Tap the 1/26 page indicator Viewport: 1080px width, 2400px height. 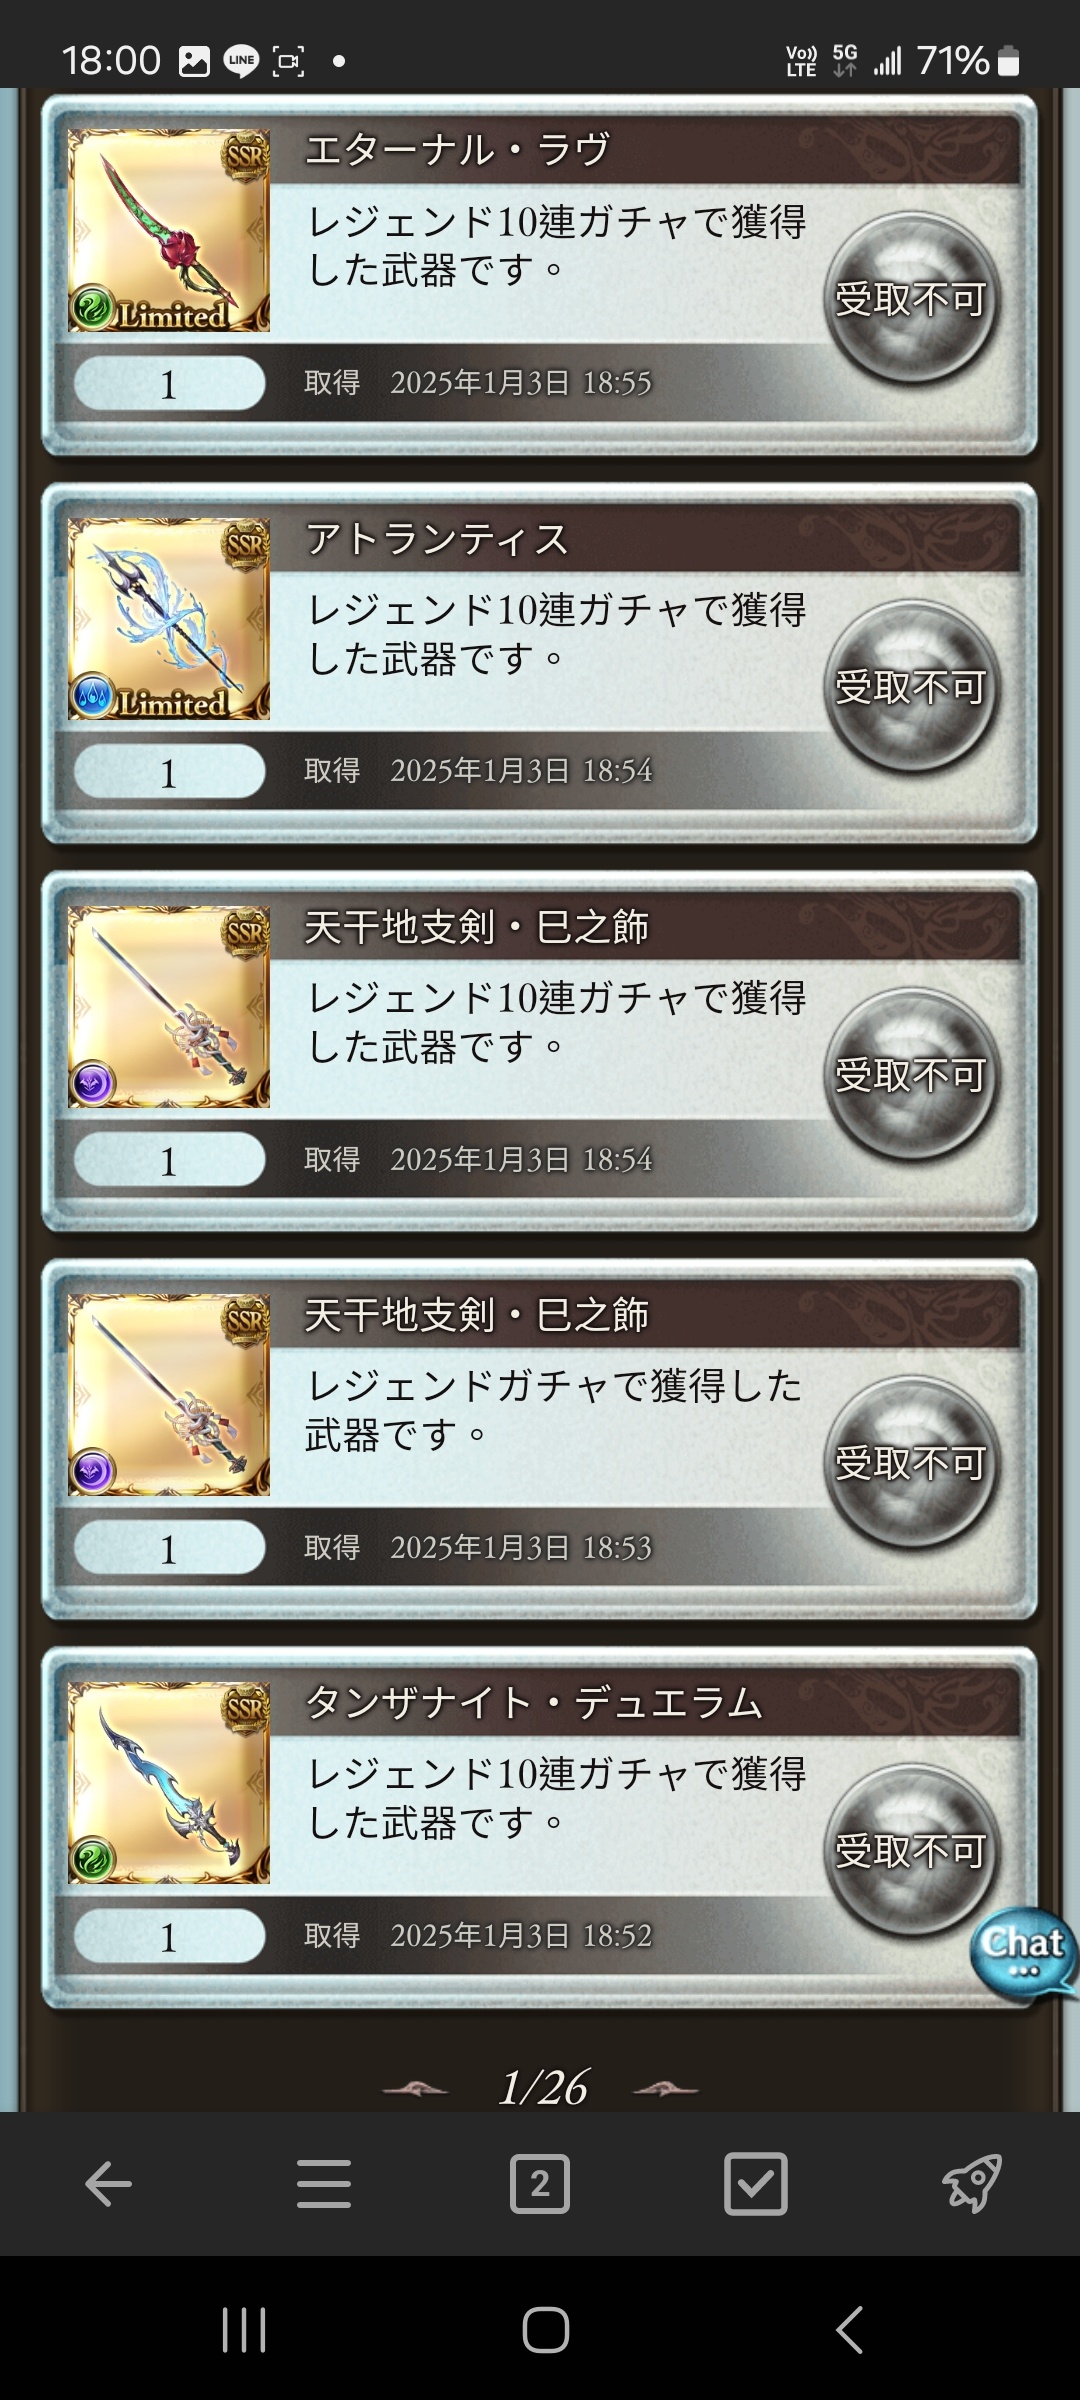[543, 2088]
